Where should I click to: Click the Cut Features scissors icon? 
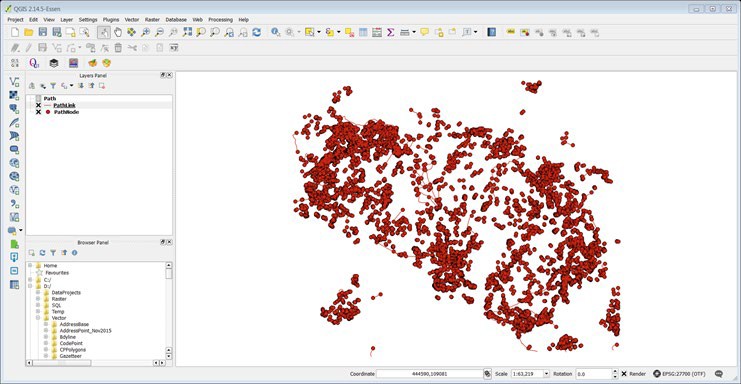pos(132,48)
